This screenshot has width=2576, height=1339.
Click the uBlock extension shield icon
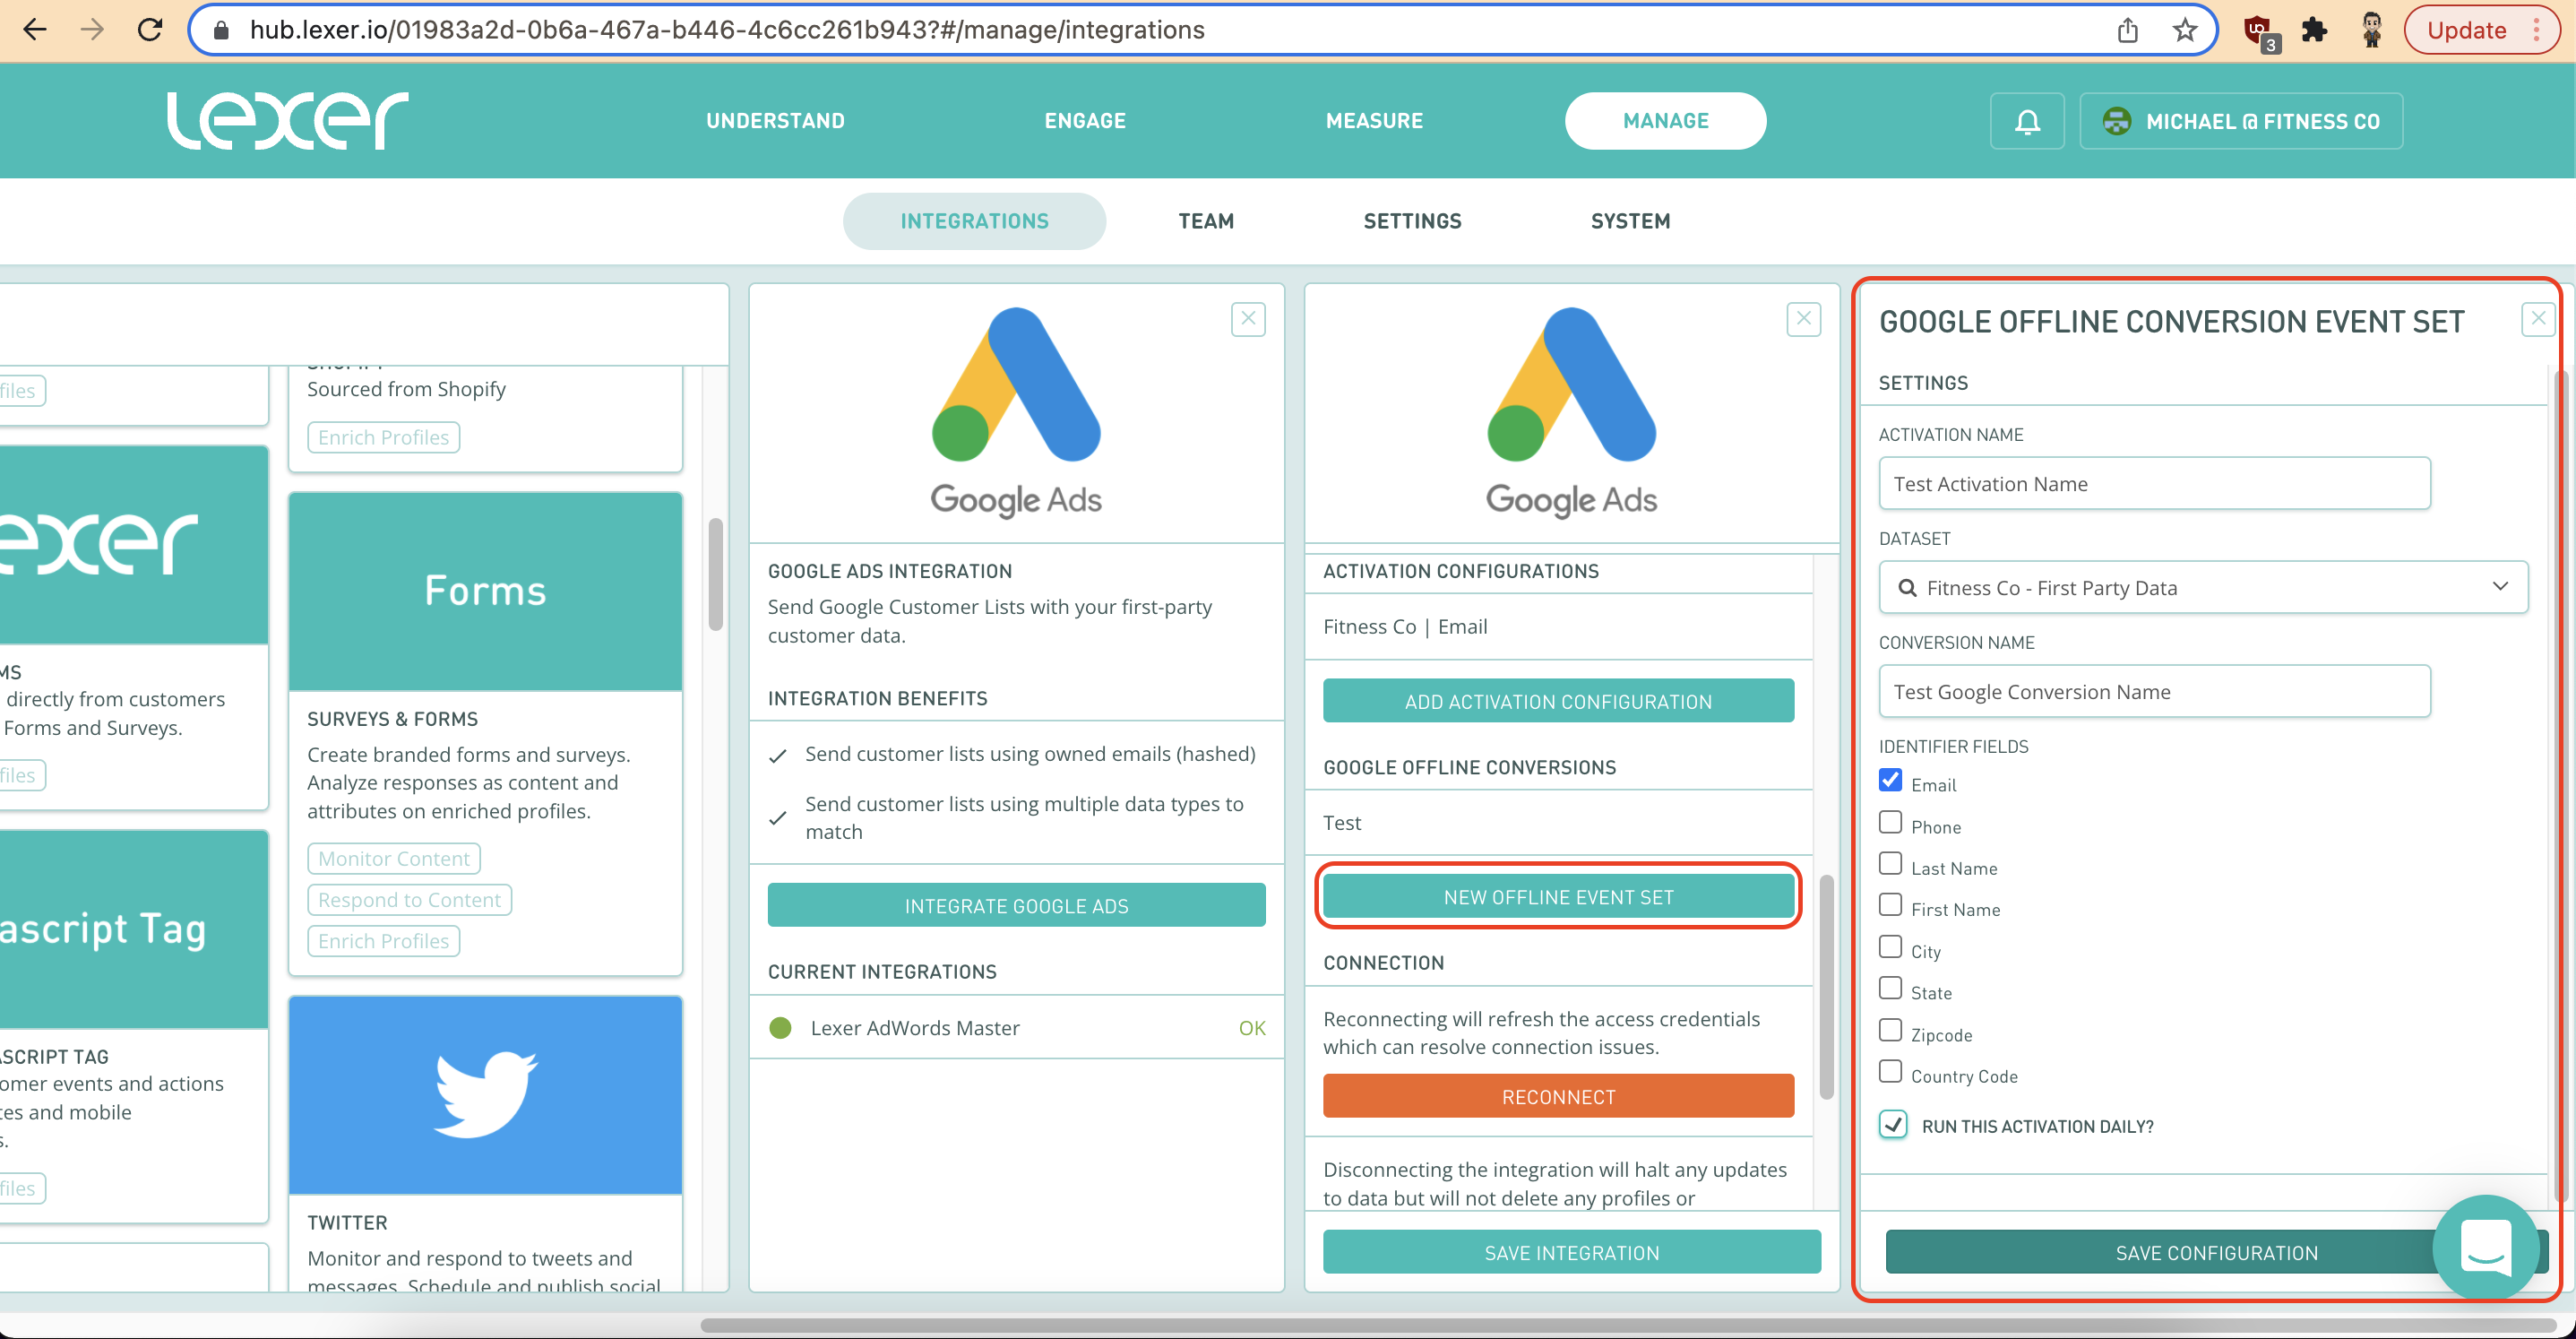[2257, 29]
